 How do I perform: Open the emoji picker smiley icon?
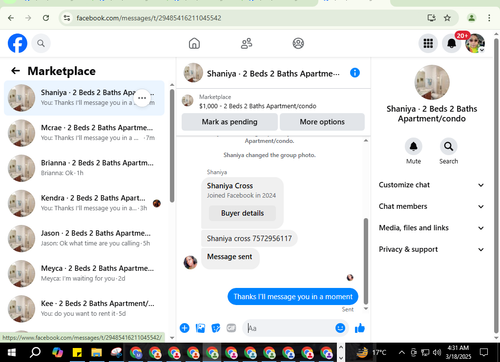(x=340, y=328)
